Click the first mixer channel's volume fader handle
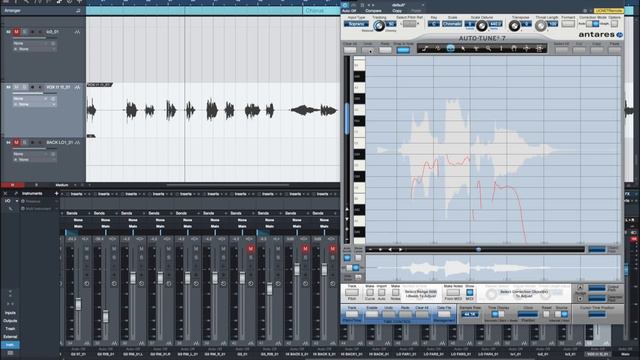 click(x=78, y=304)
